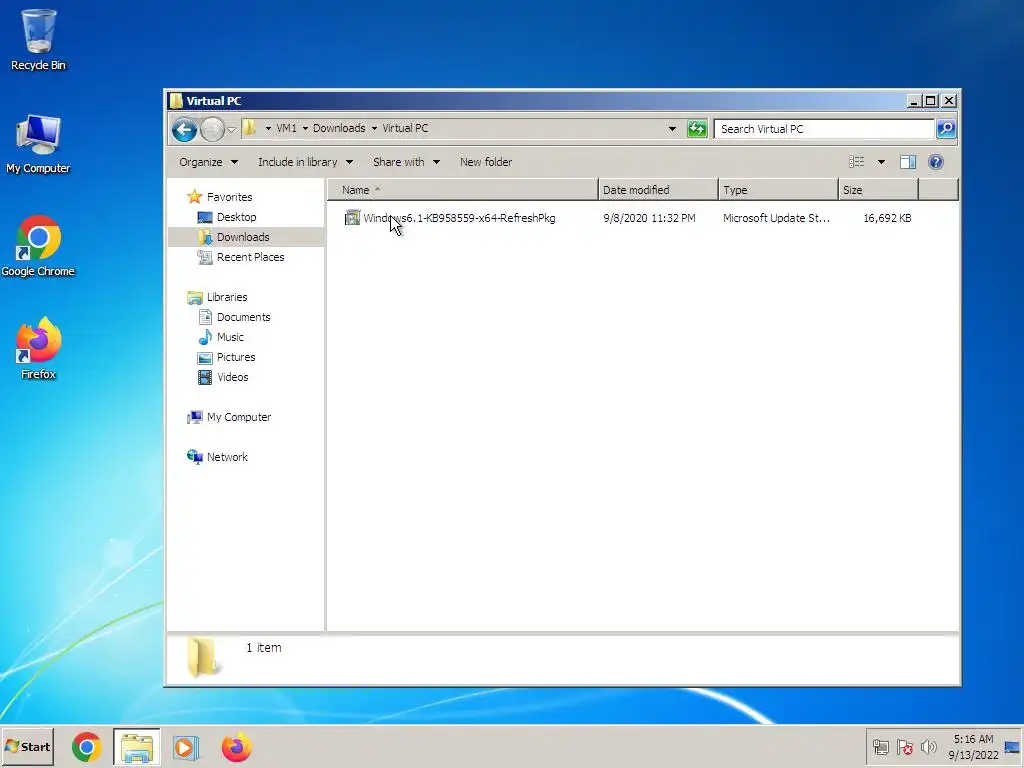
Task: Go back with the blue Back arrow
Action: [x=185, y=129]
